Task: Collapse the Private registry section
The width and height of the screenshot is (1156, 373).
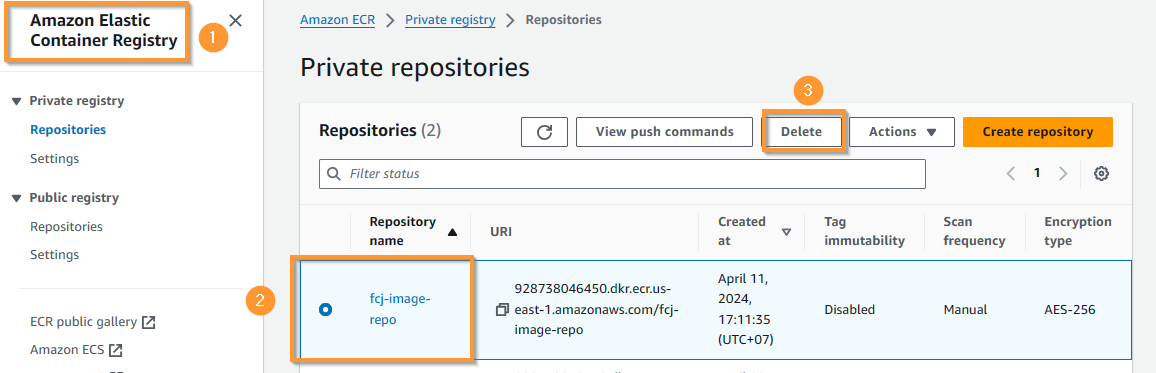Action: pyautogui.click(x=17, y=101)
